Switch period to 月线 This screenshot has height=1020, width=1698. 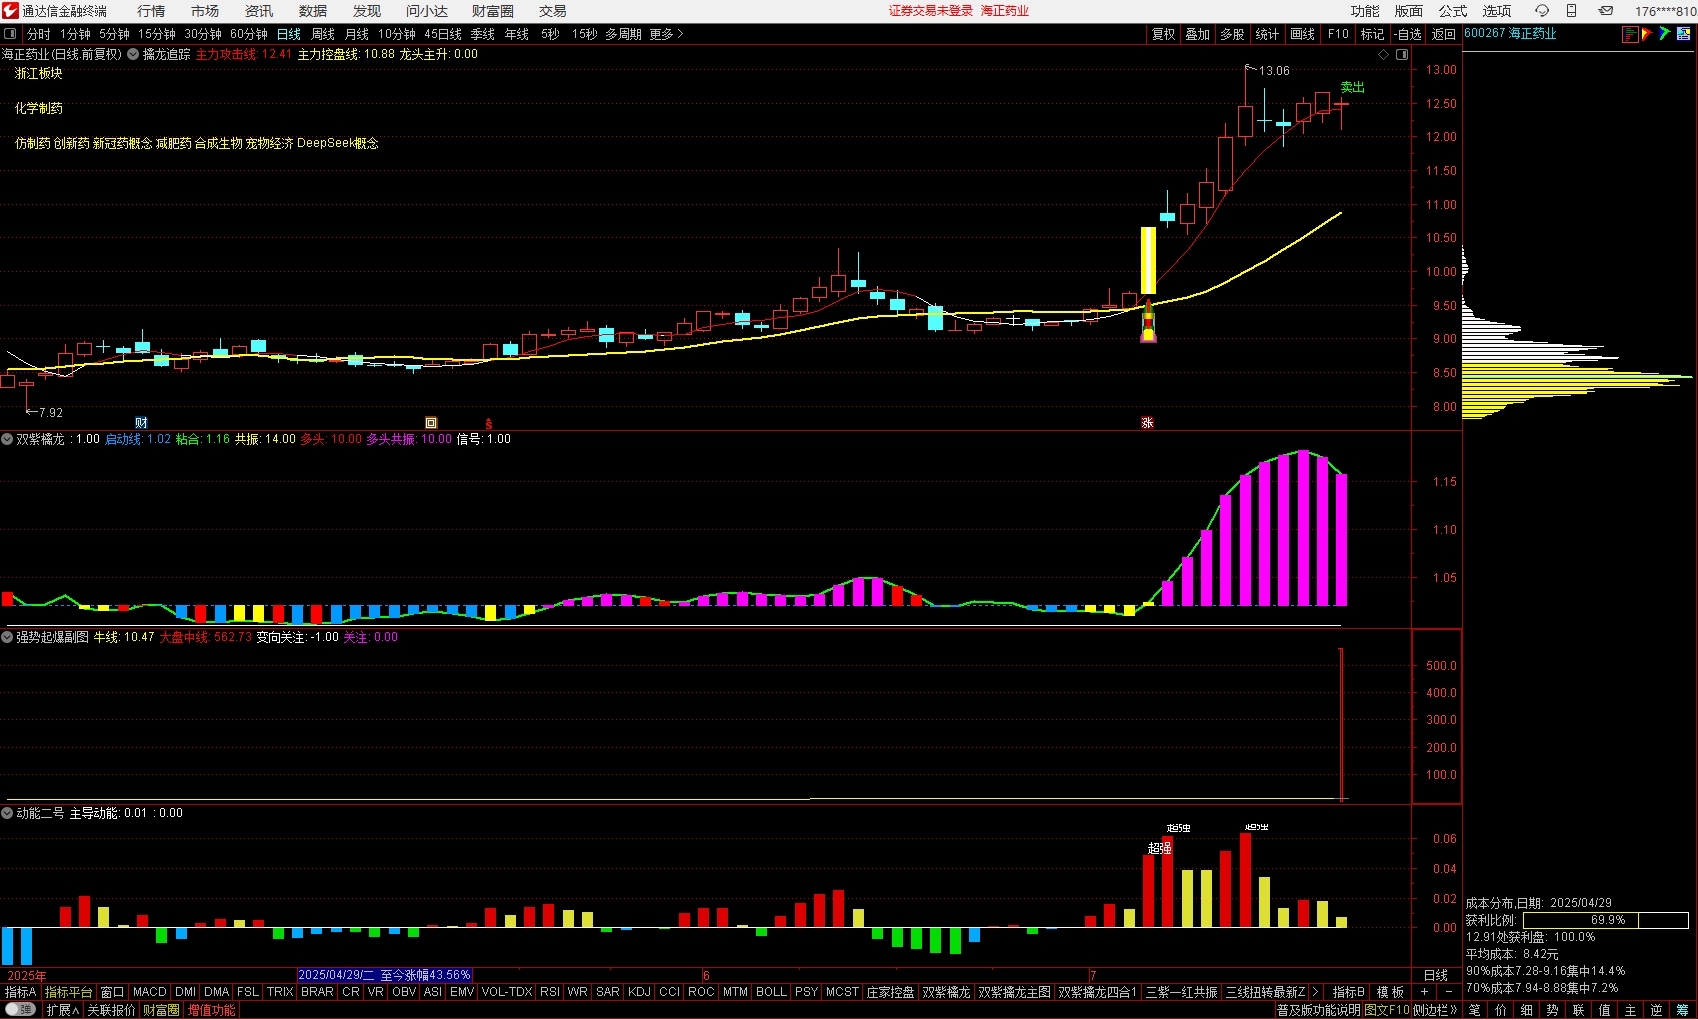point(357,34)
